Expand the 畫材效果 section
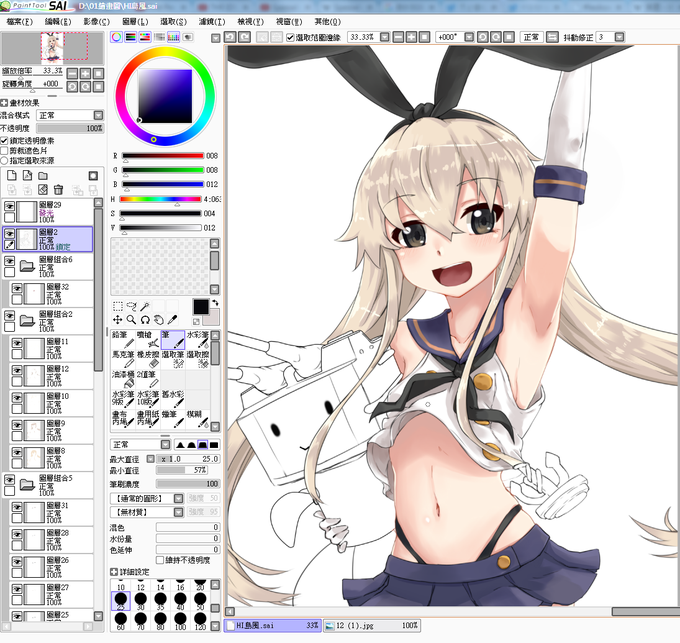The width and height of the screenshot is (680, 643). pyautogui.click(x=4, y=103)
